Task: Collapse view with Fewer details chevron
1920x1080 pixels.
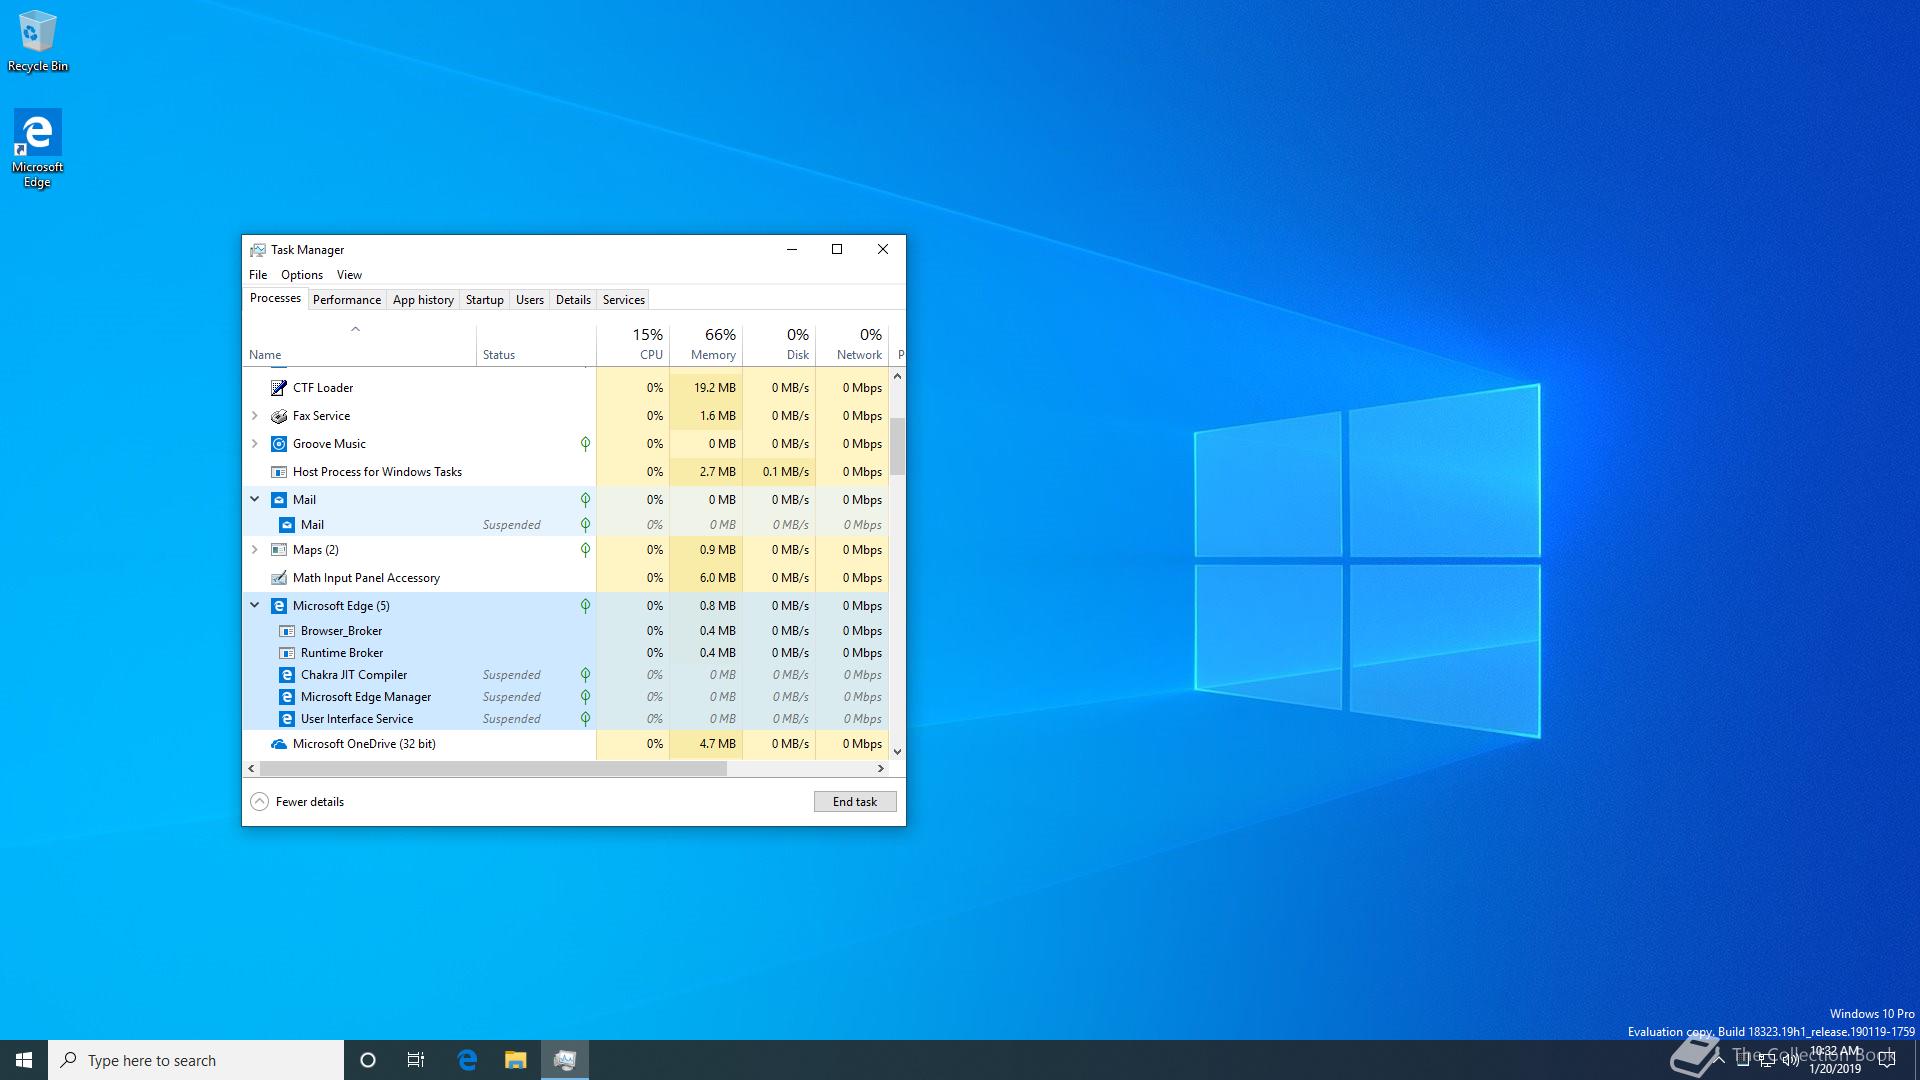Action: pos(260,802)
